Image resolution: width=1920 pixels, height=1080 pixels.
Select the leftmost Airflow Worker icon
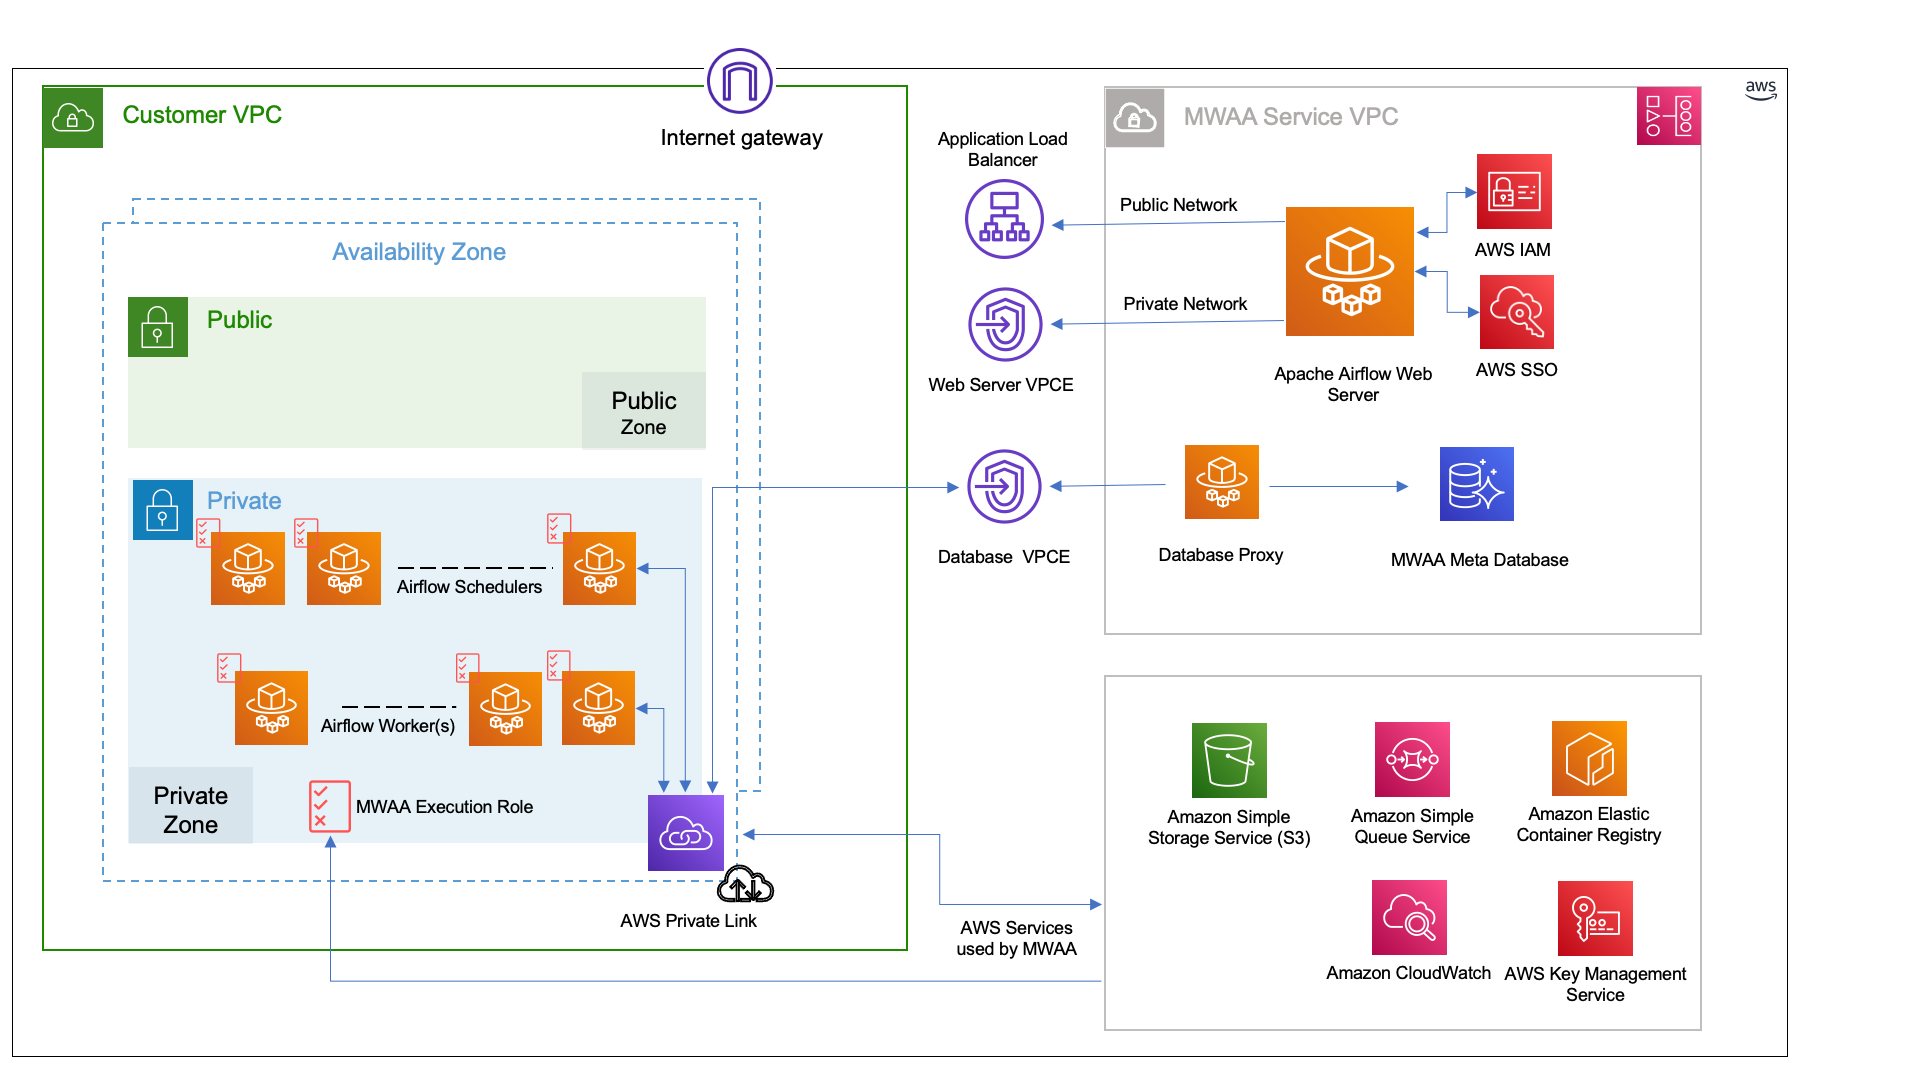(271, 708)
